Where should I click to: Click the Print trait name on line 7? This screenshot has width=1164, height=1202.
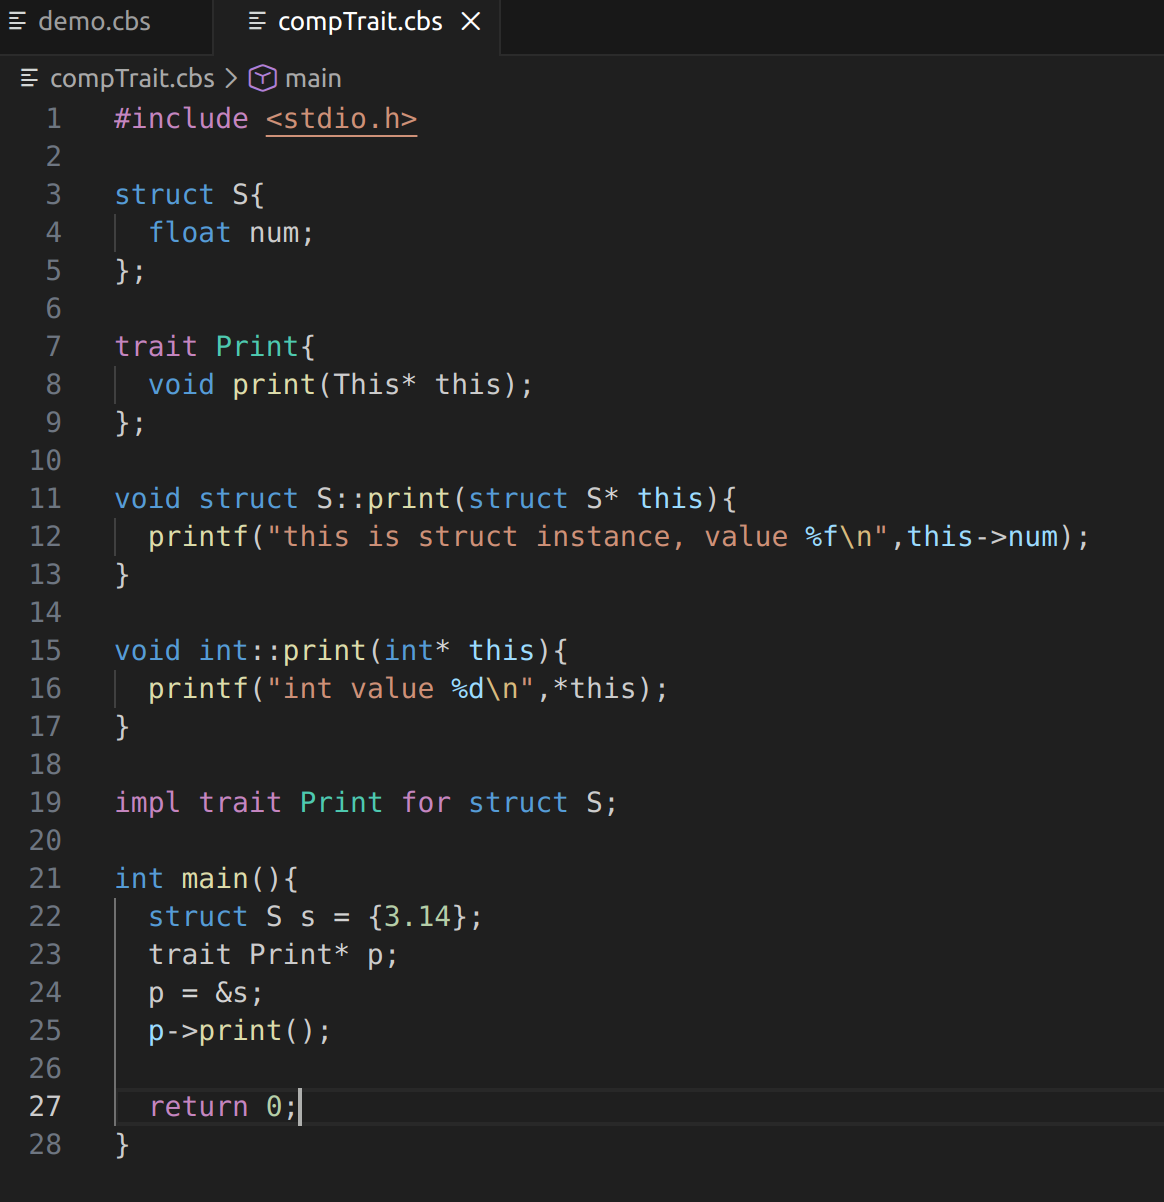pyautogui.click(x=257, y=346)
